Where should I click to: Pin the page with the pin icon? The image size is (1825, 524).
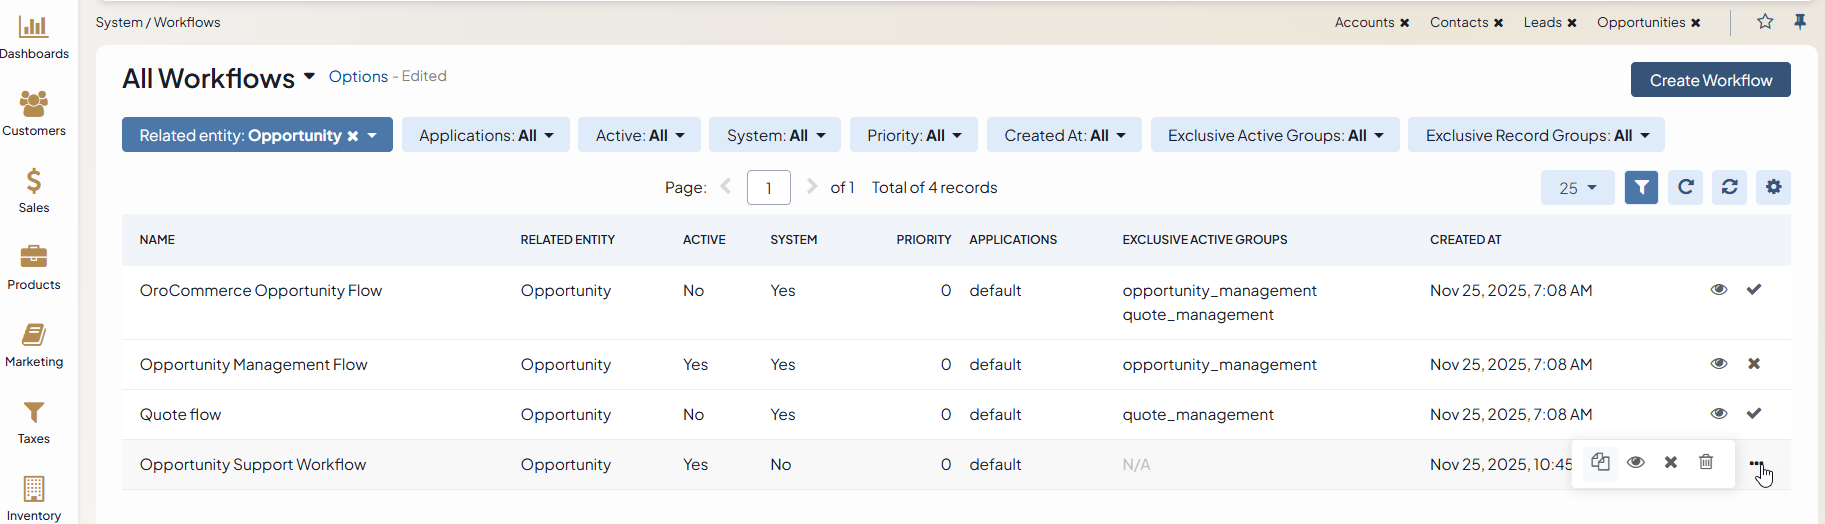[1800, 22]
